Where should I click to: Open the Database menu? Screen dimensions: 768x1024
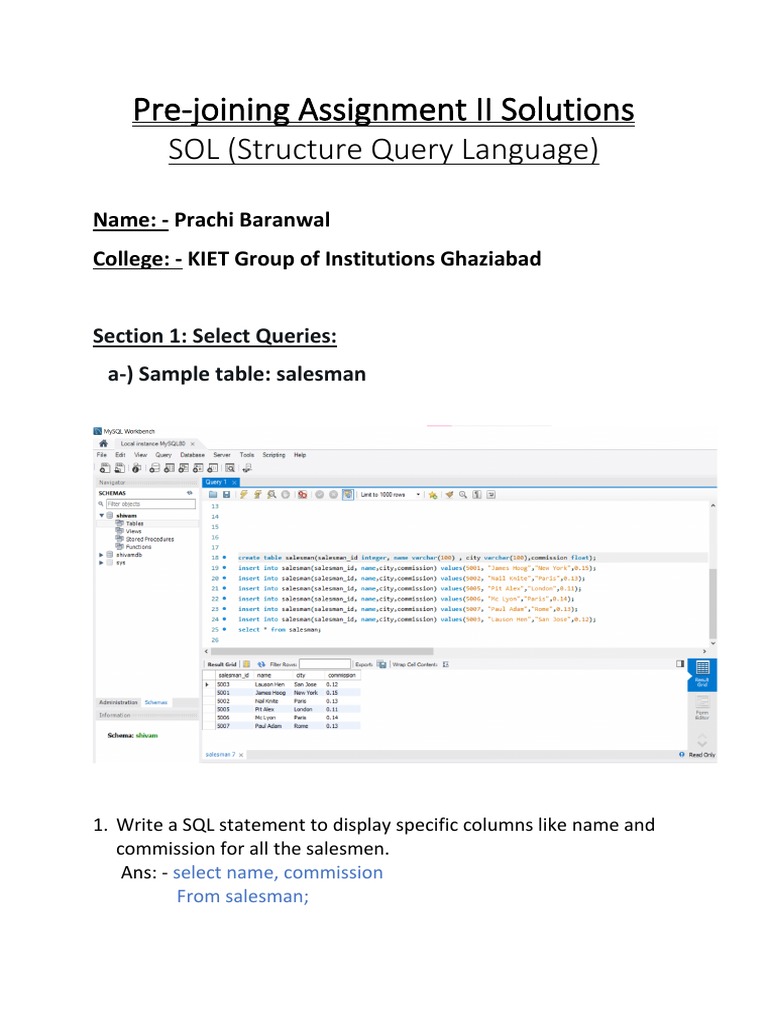point(192,454)
